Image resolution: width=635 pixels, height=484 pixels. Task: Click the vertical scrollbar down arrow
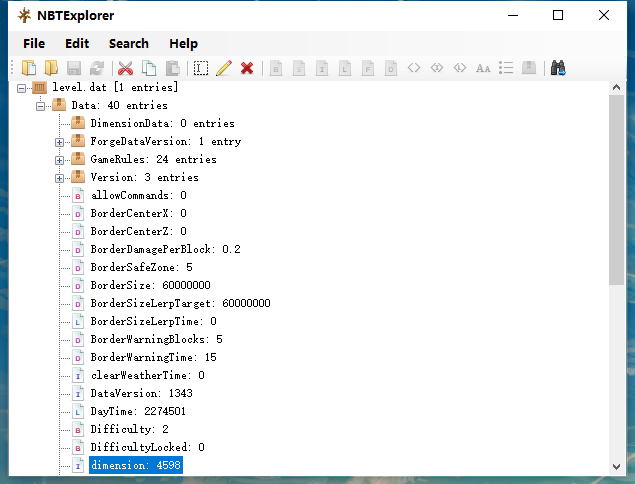pyautogui.click(x=616, y=467)
